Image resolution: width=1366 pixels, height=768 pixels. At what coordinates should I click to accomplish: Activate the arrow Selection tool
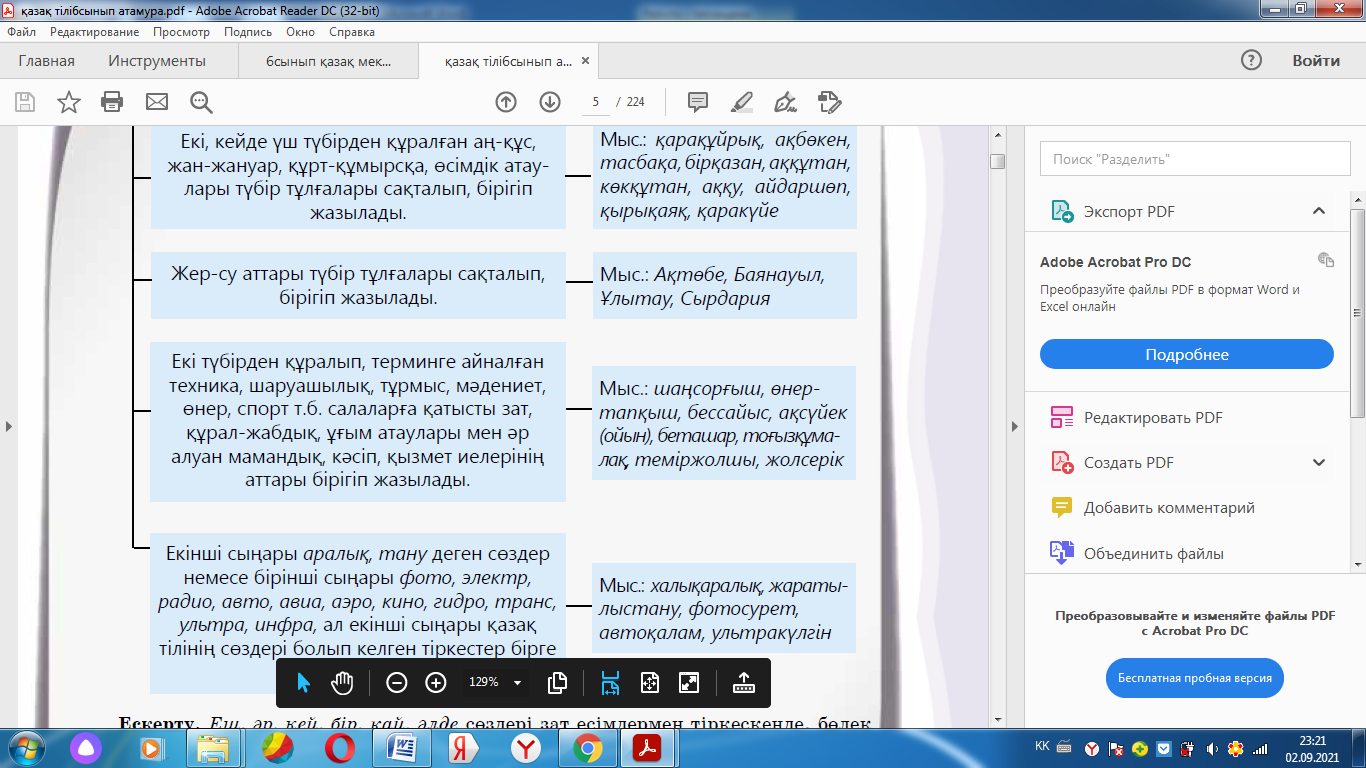point(304,683)
